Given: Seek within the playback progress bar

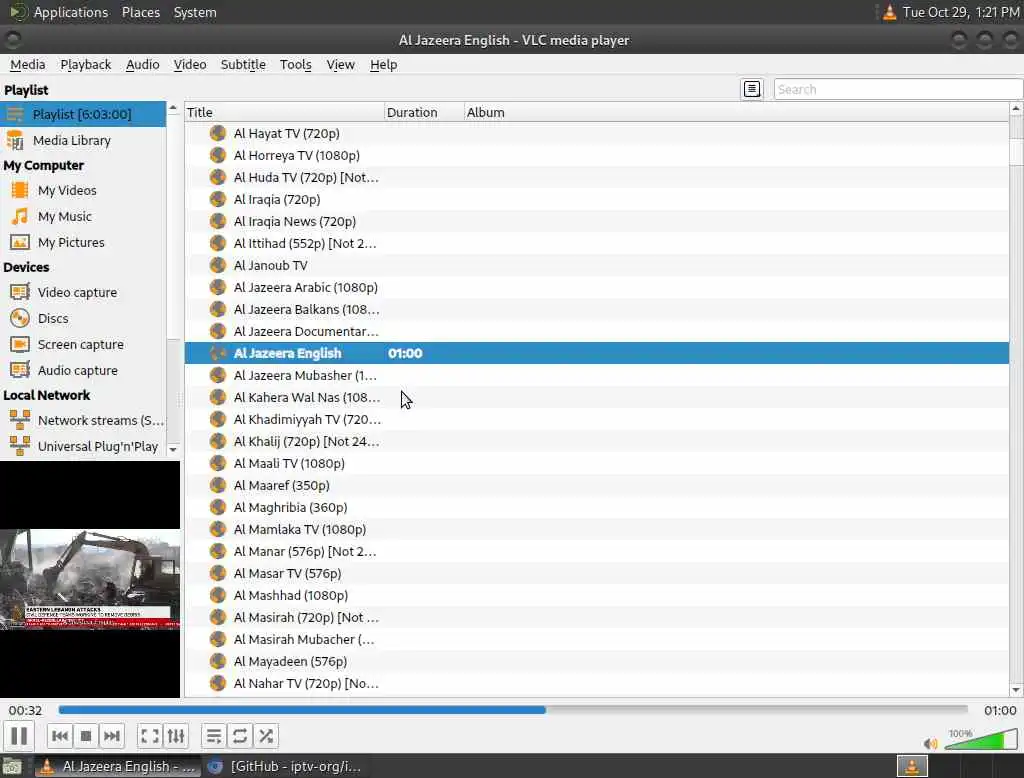Looking at the screenshot, I should tap(513, 710).
